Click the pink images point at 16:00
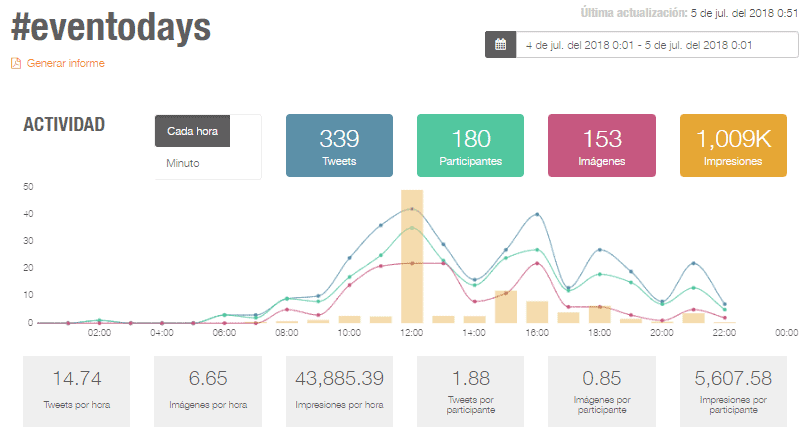The width and height of the screenshot is (812, 435). pyautogui.click(x=537, y=263)
